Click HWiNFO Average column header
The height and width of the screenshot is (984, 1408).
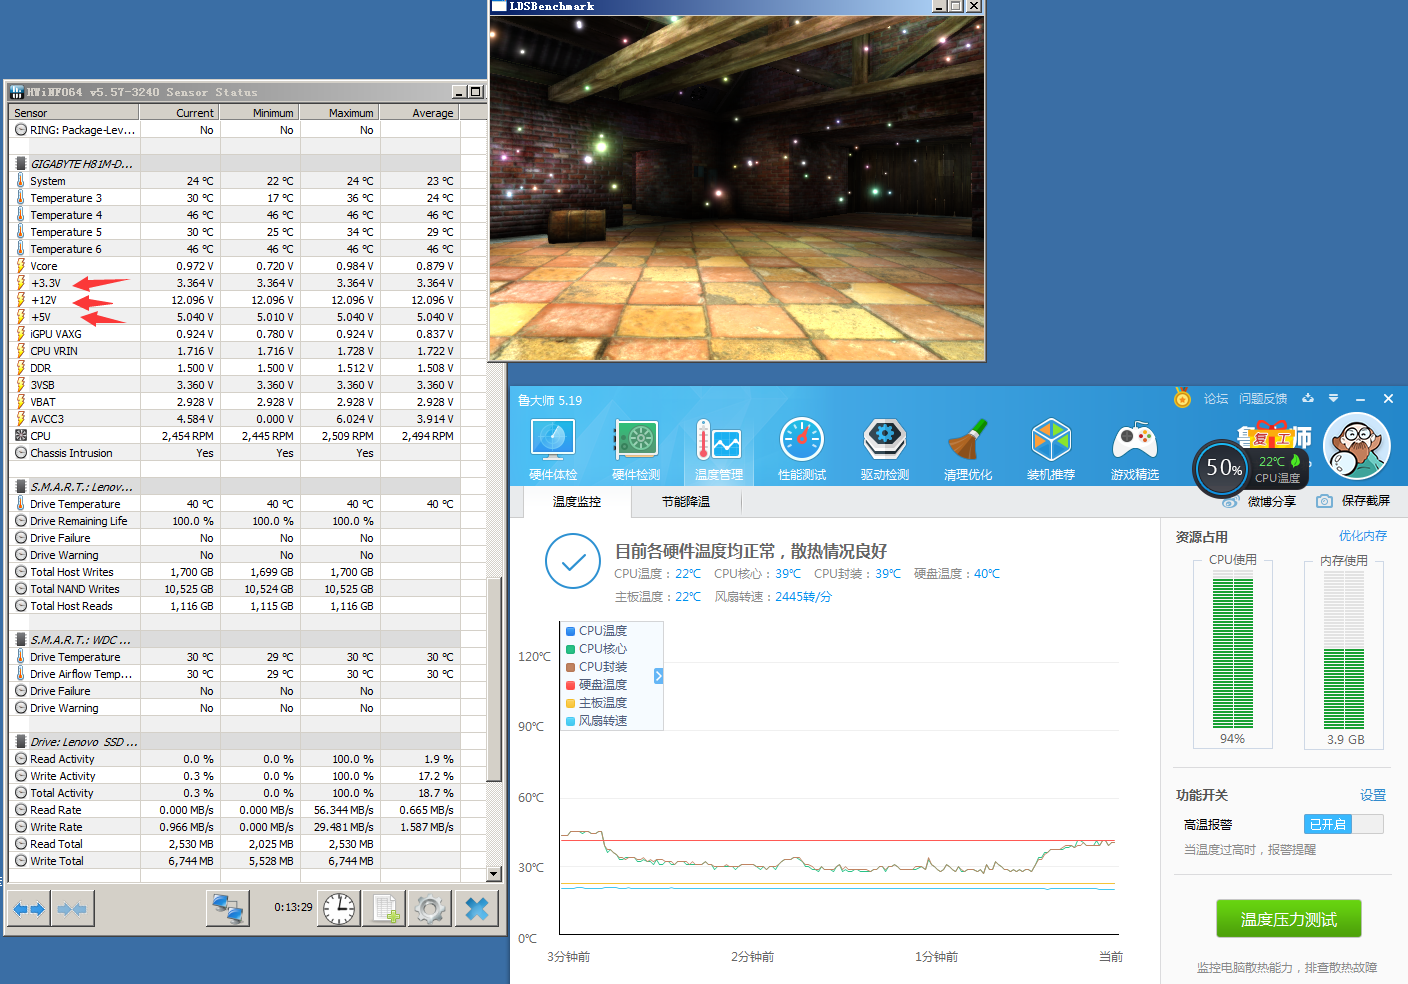tap(420, 113)
